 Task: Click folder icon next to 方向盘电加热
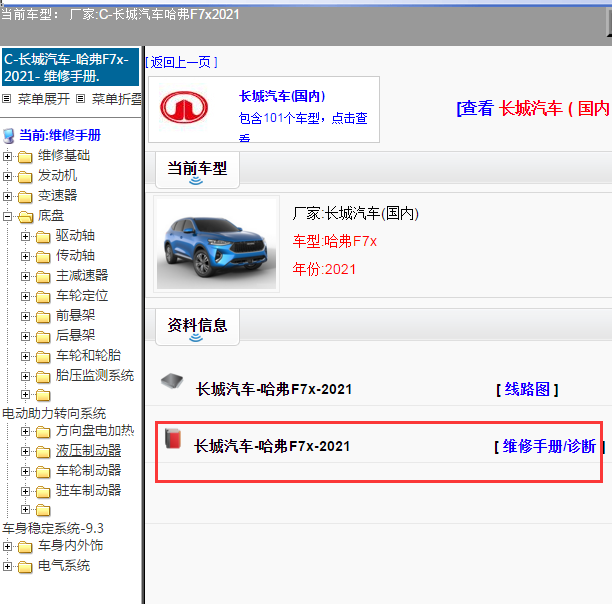click(43, 432)
